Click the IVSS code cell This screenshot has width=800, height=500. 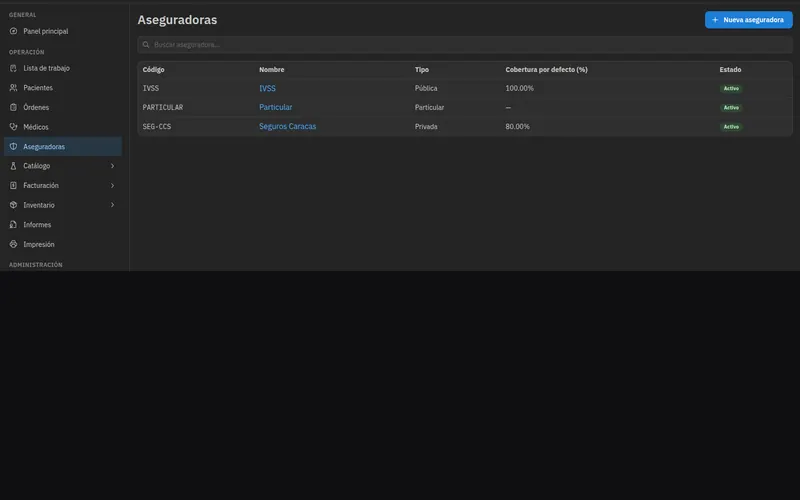(x=151, y=88)
